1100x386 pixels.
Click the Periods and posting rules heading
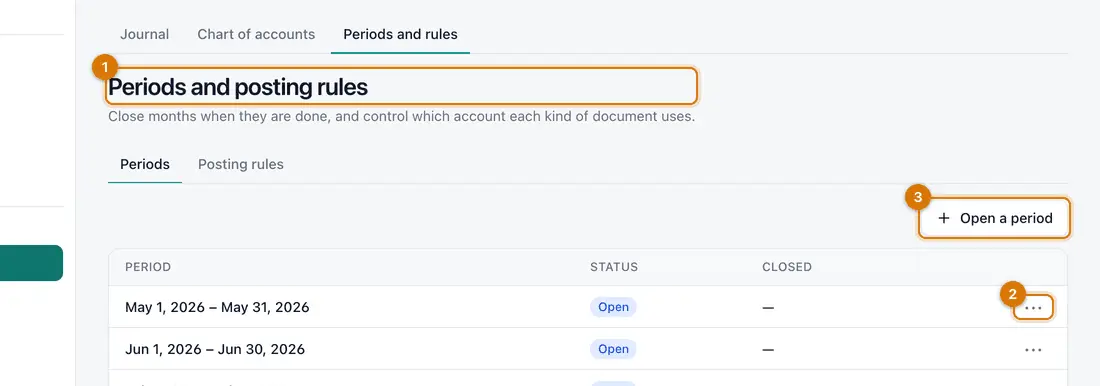point(238,87)
